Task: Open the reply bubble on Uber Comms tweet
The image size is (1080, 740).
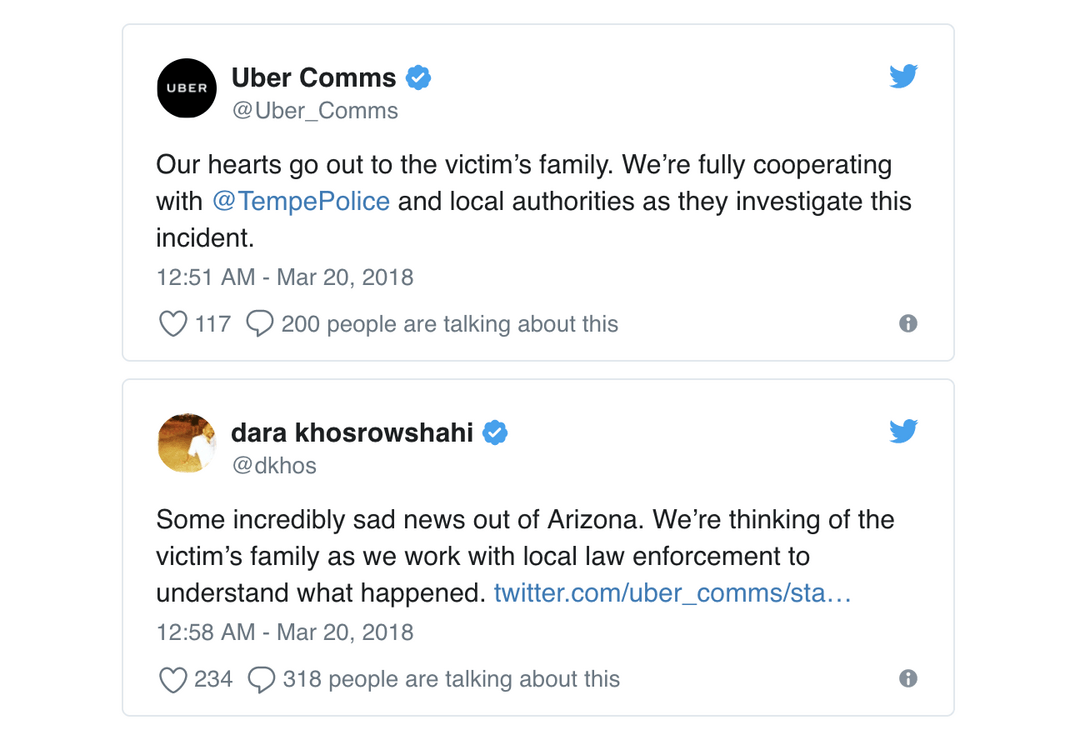Action: pyautogui.click(x=260, y=323)
